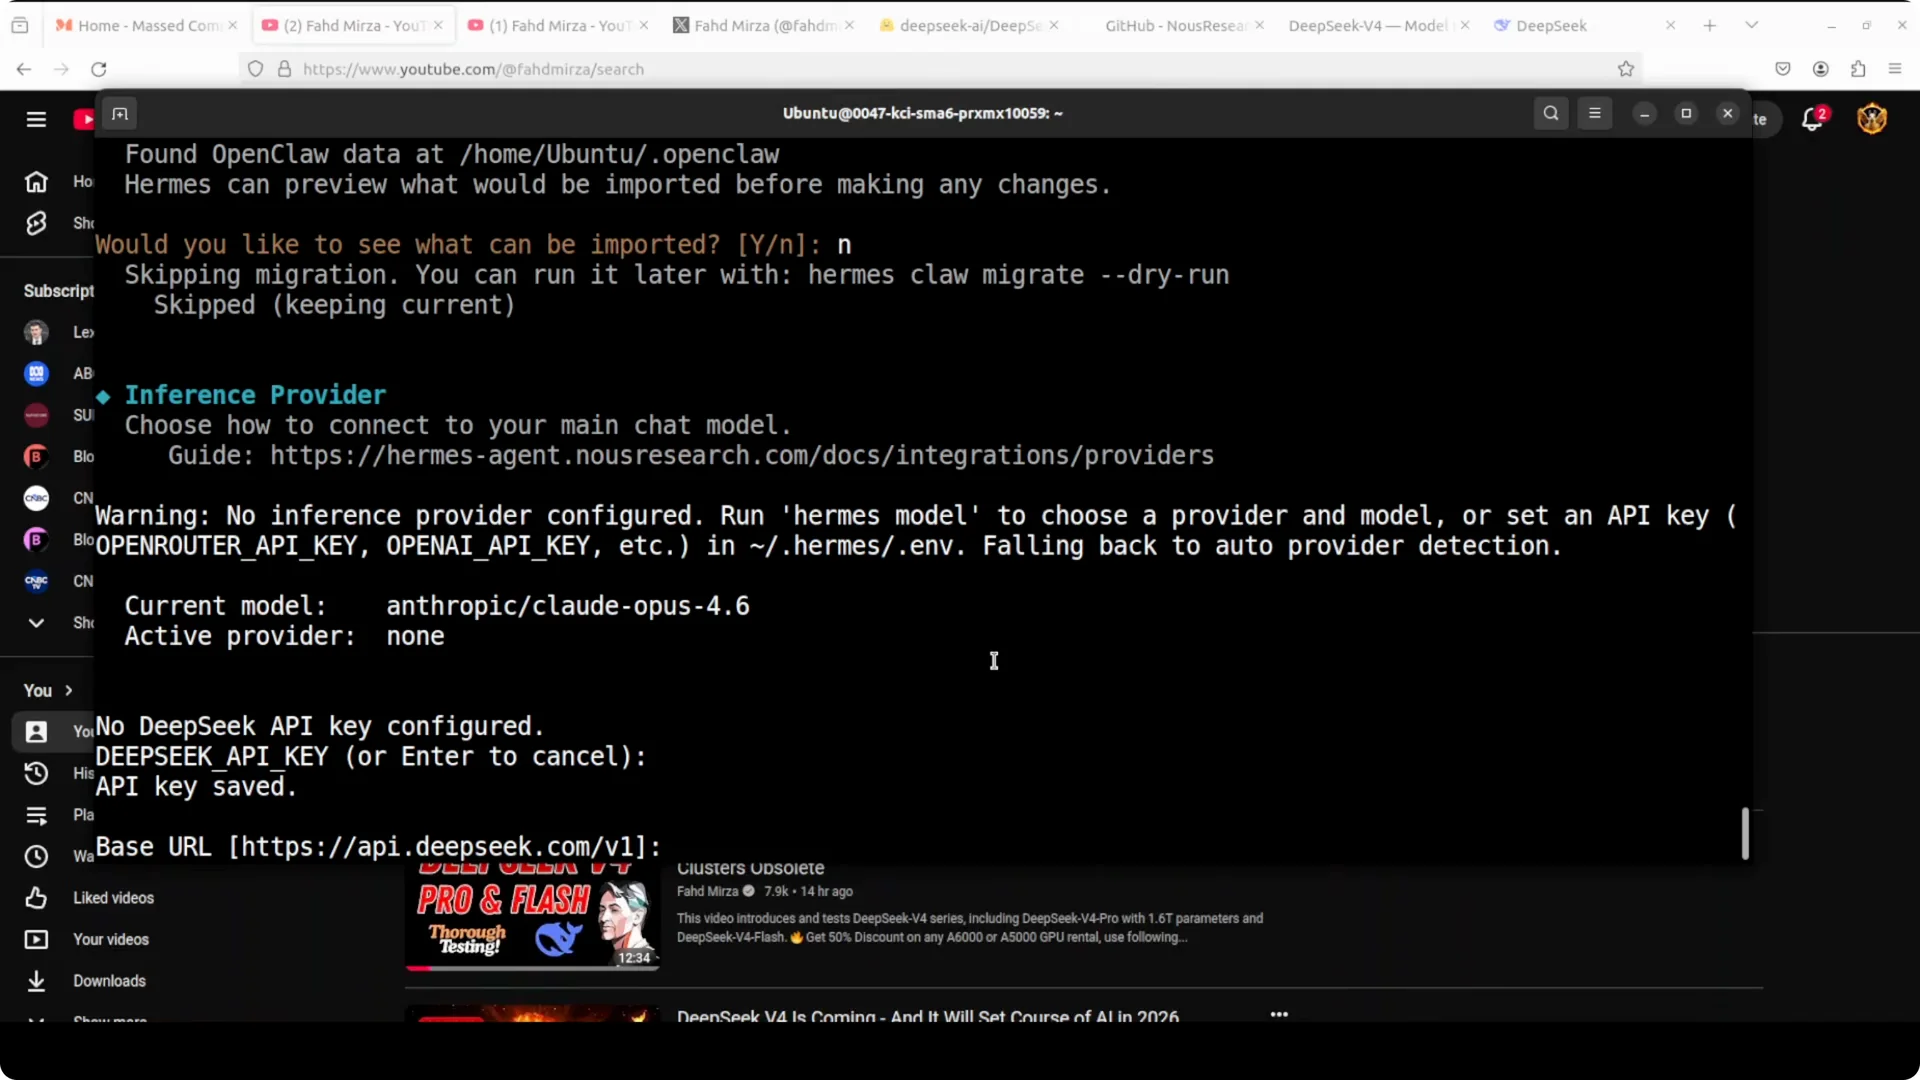The height and width of the screenshot is (1080, 1920).
Task: Open DeepSeek V4 Is Coming video title
Action: (x=927, y=1015)
